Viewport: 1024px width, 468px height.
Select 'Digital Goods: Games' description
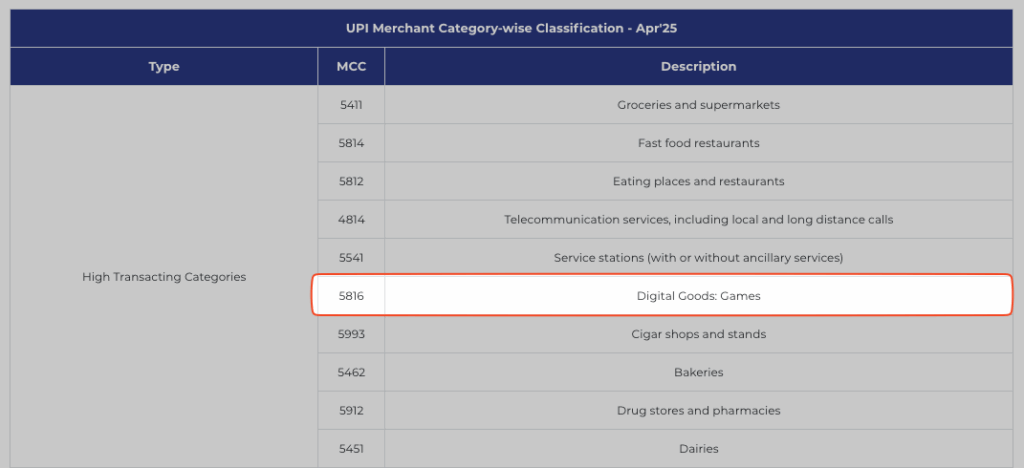[698, 296]
